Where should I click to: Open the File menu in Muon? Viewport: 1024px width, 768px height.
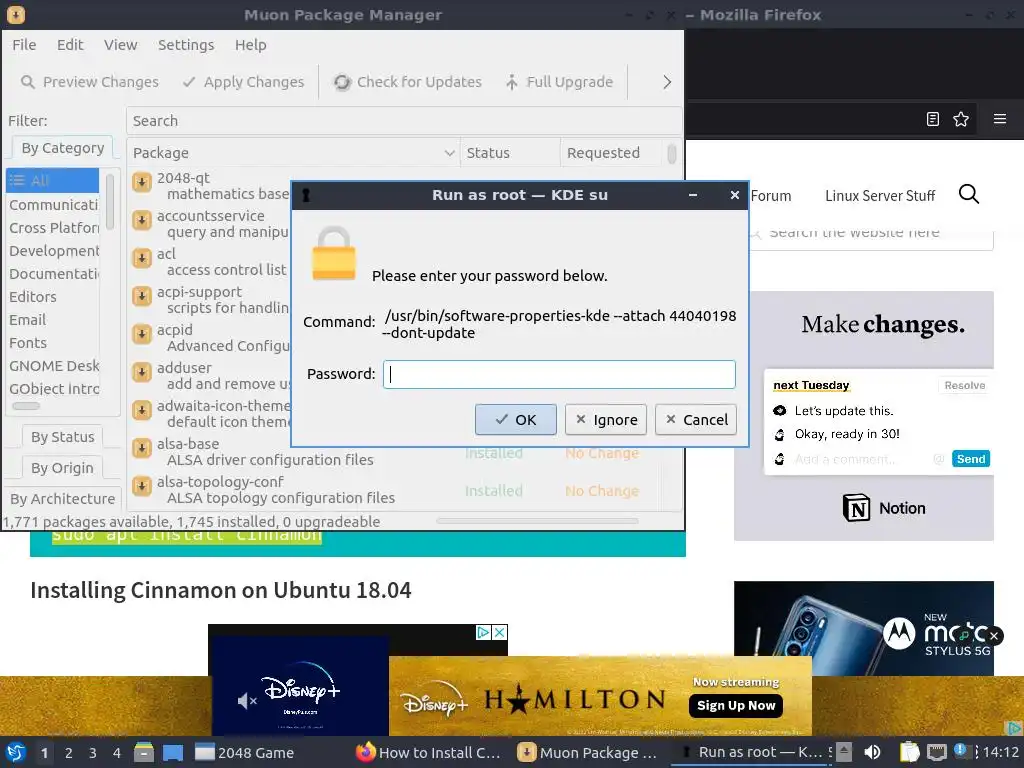24,45
